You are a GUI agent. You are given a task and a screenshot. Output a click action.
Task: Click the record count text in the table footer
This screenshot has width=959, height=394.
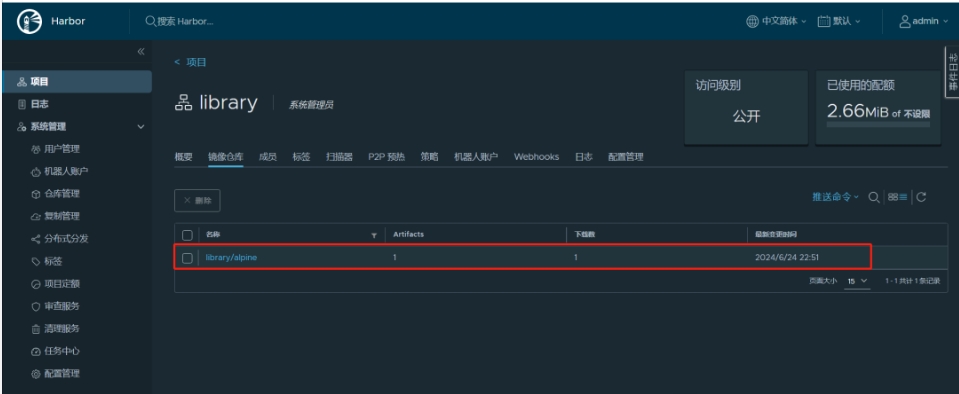click(913, 281)
